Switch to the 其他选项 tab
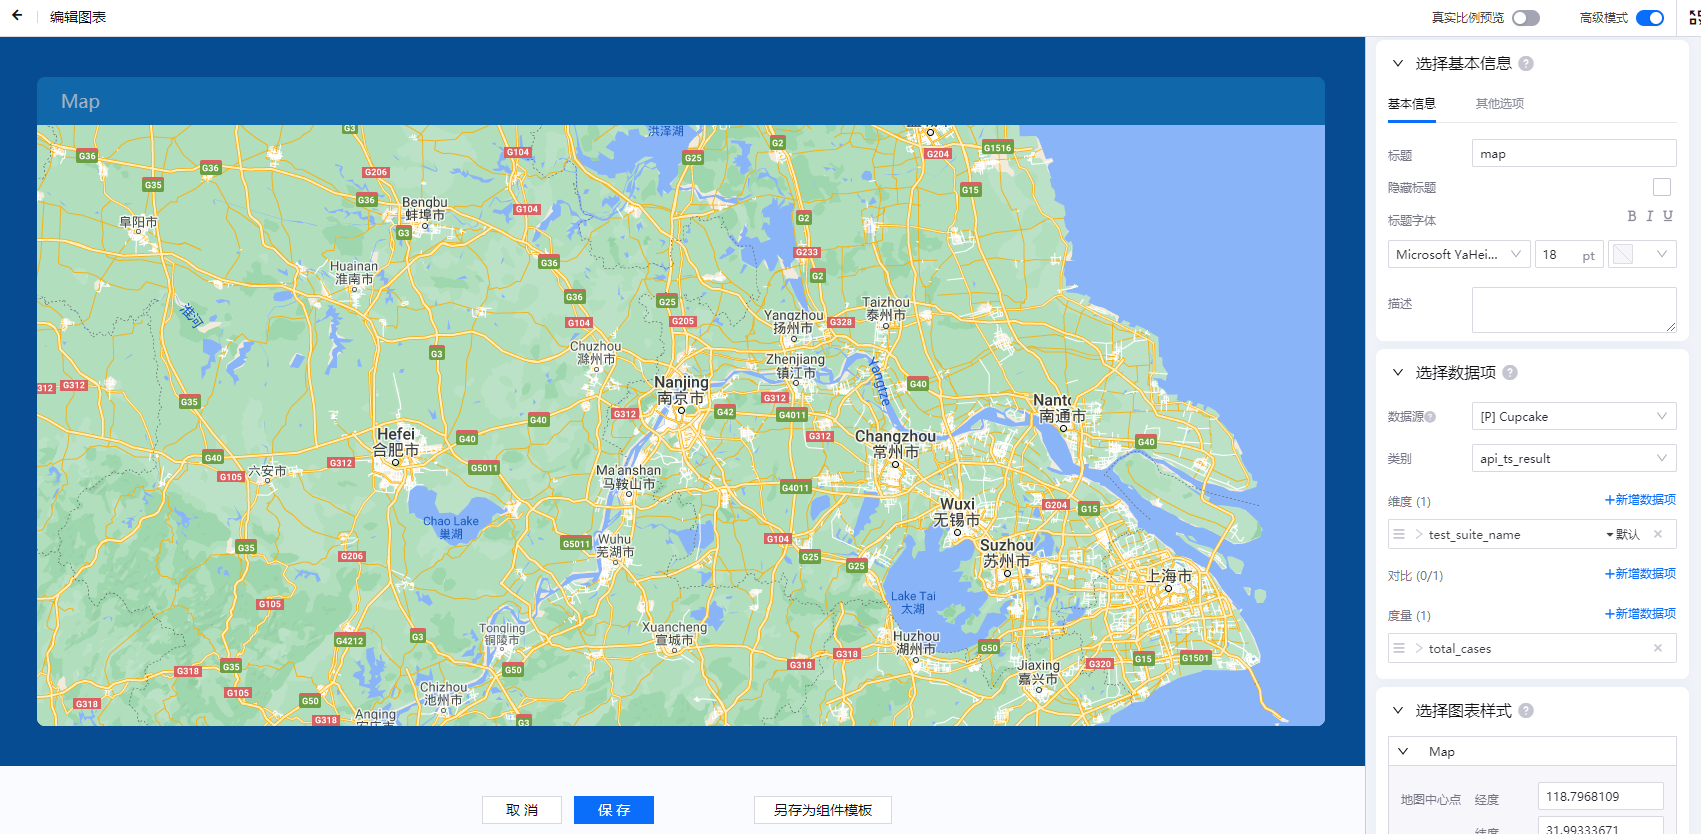This screenshot has width=1701, height=834. [1500, 104]
